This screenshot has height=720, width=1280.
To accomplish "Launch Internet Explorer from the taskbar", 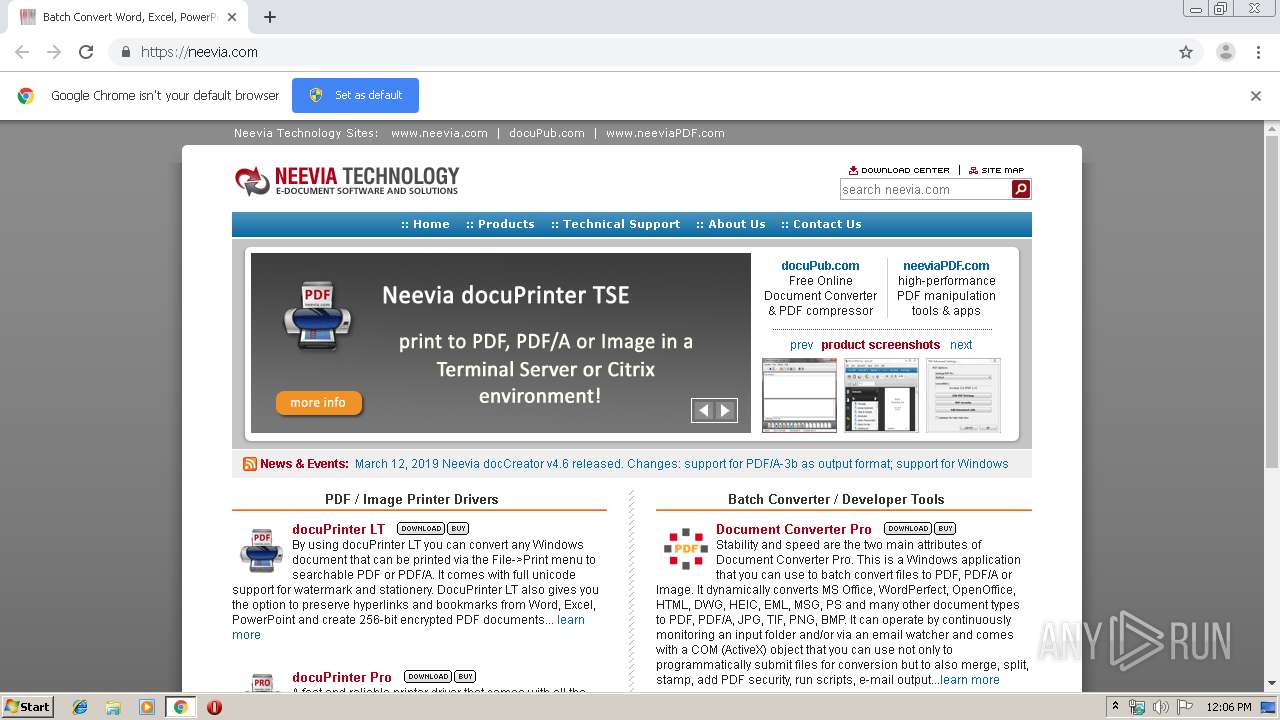I will [80, 707].
